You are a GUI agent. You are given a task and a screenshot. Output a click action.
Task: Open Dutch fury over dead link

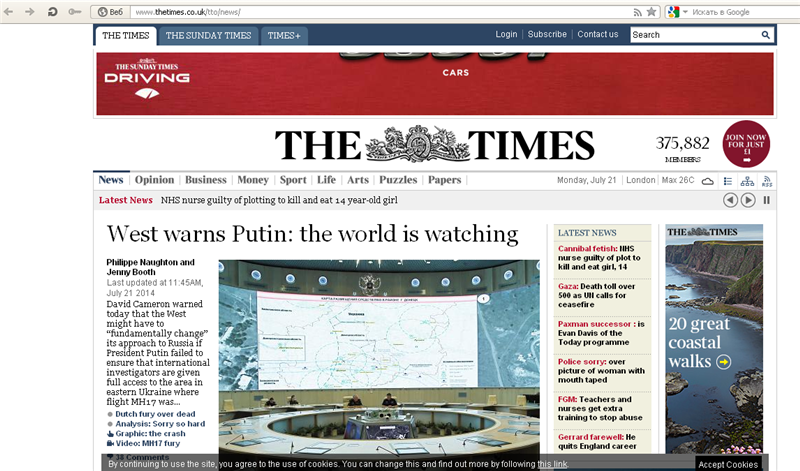click(x=155, y=414)
